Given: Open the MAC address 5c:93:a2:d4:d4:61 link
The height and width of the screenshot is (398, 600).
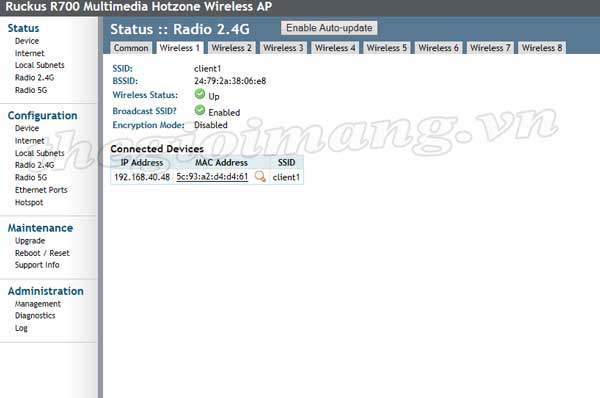Looking at the screenshot, I should [x=212, y=177].
